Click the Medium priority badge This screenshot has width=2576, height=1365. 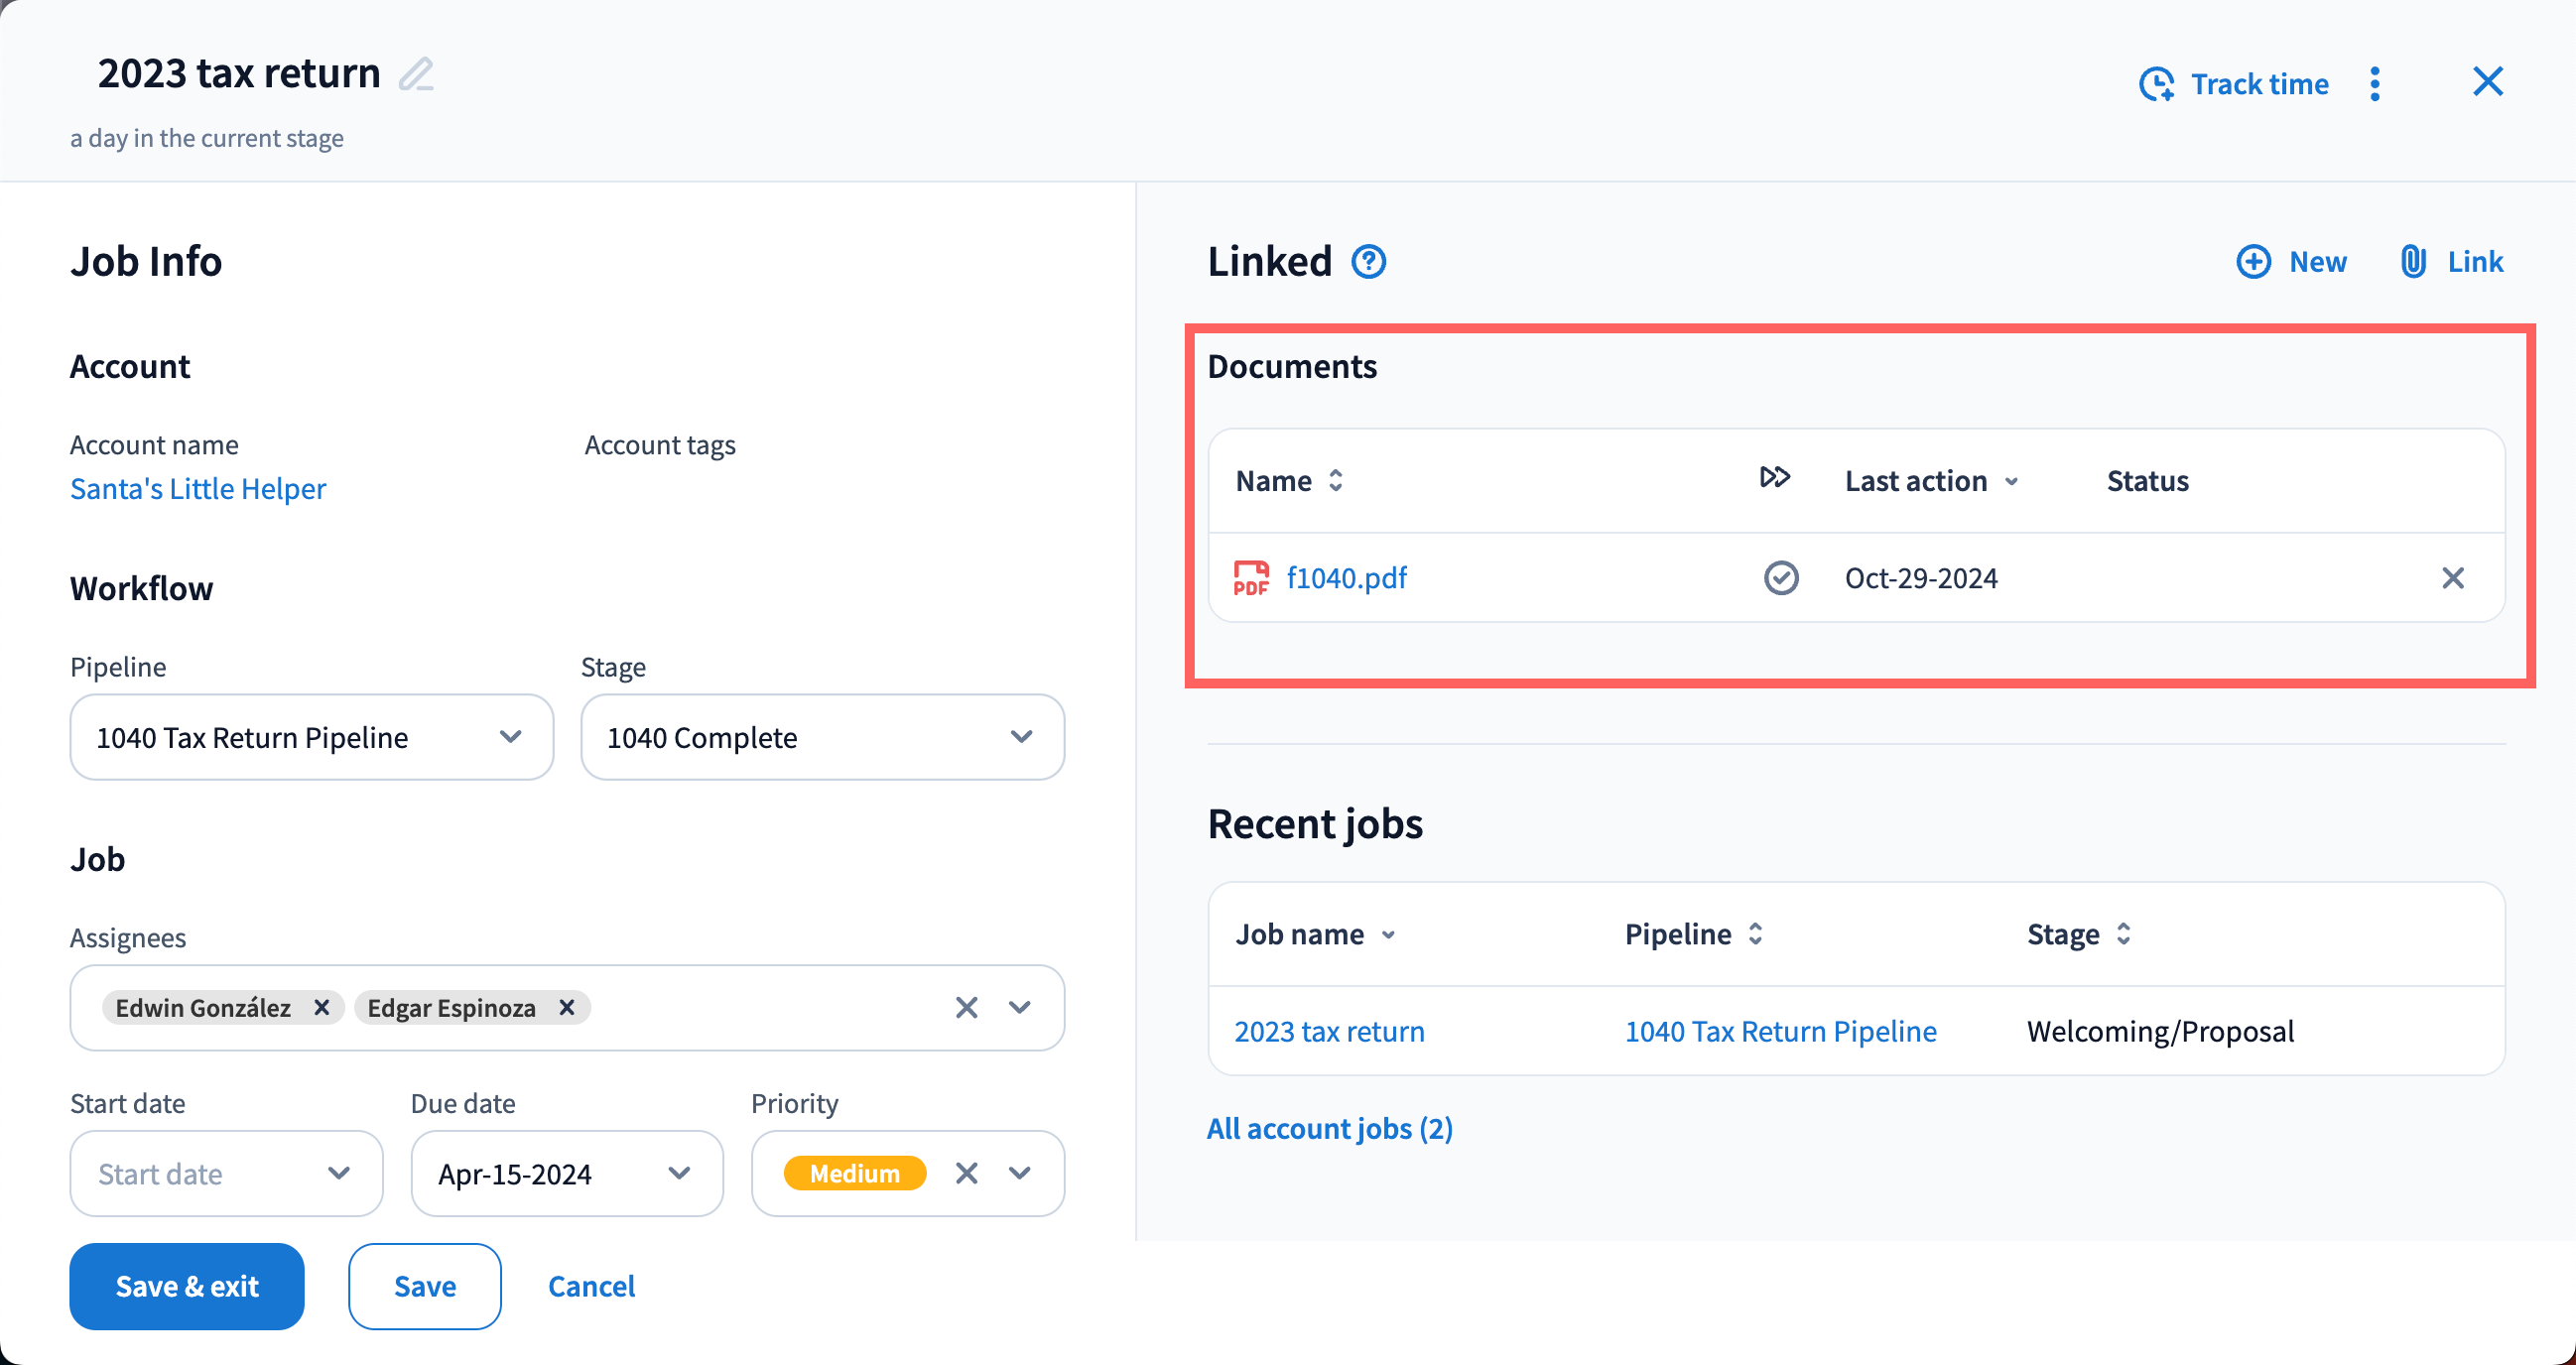pos(854,1173)
